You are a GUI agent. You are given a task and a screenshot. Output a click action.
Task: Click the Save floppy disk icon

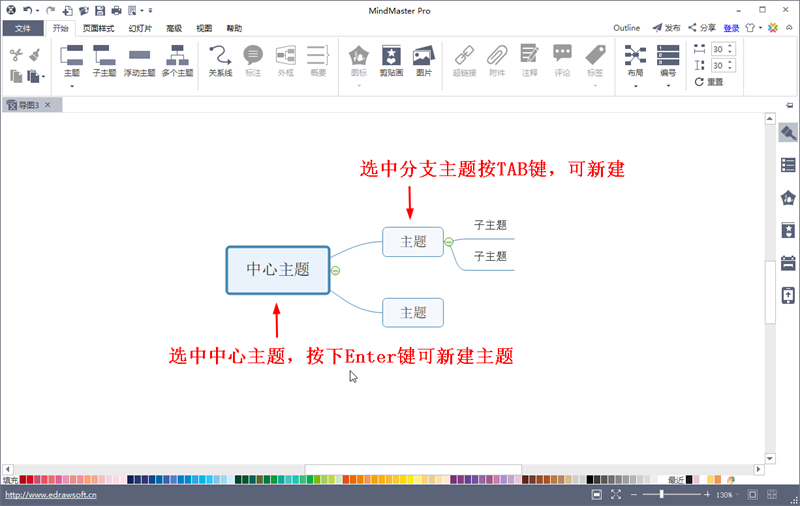100,10
